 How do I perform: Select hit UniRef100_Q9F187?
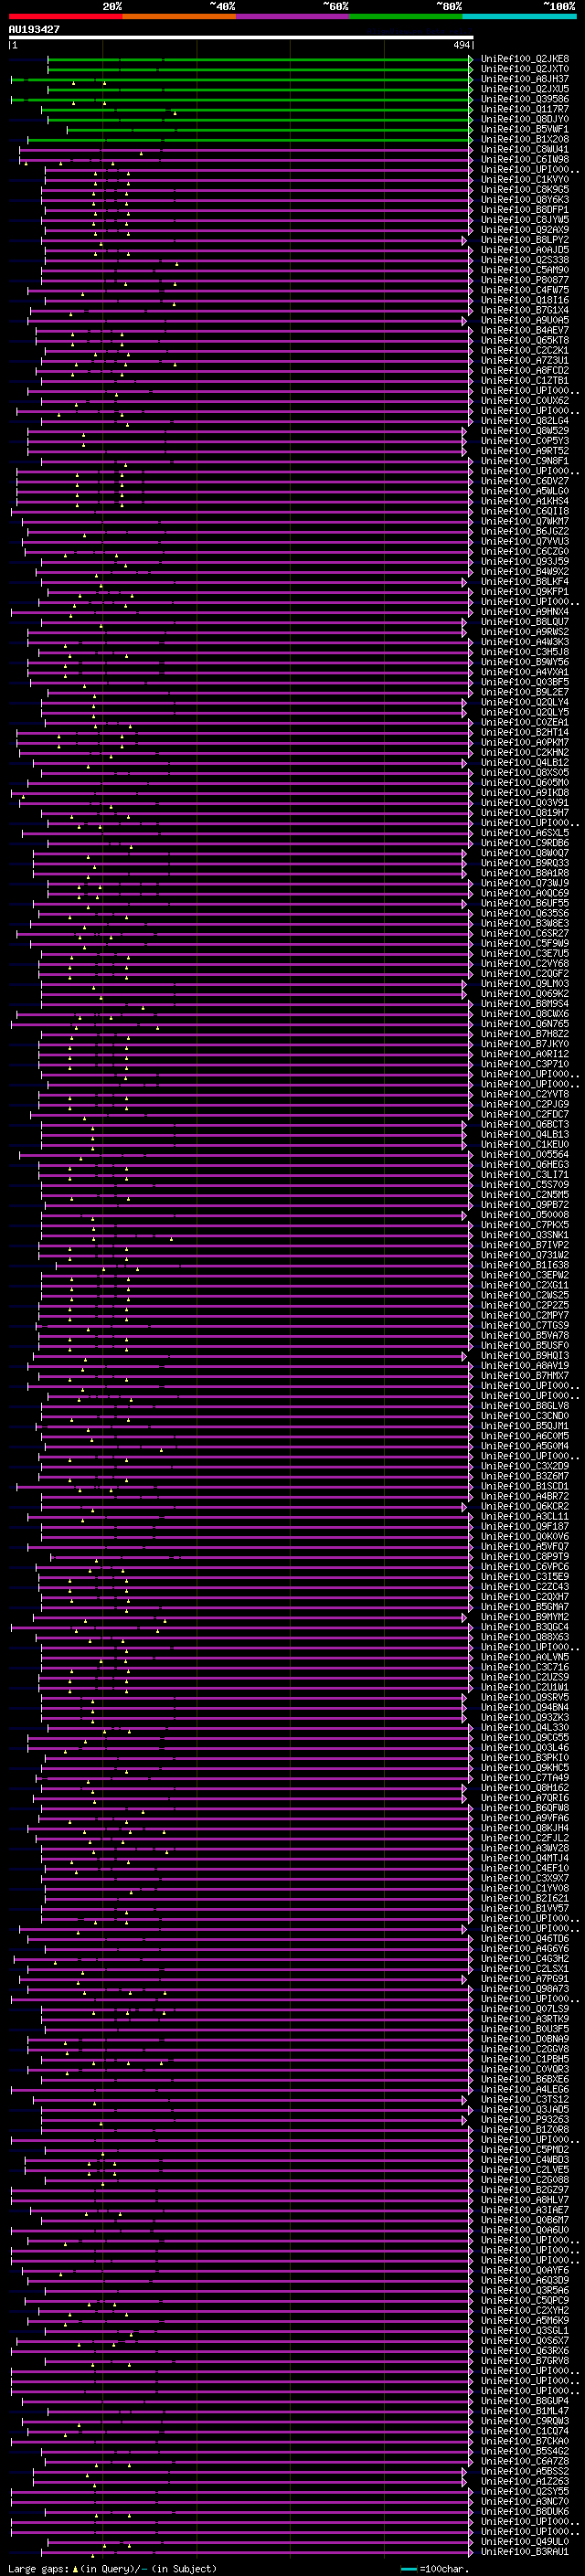pos(525,1526)
